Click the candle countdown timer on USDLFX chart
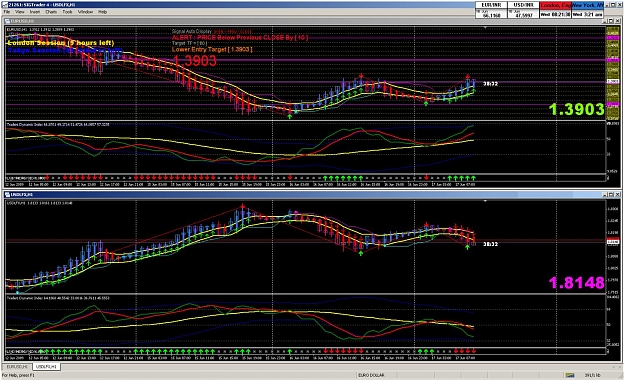This screenshot has height=380, width=625. [490, 244]
